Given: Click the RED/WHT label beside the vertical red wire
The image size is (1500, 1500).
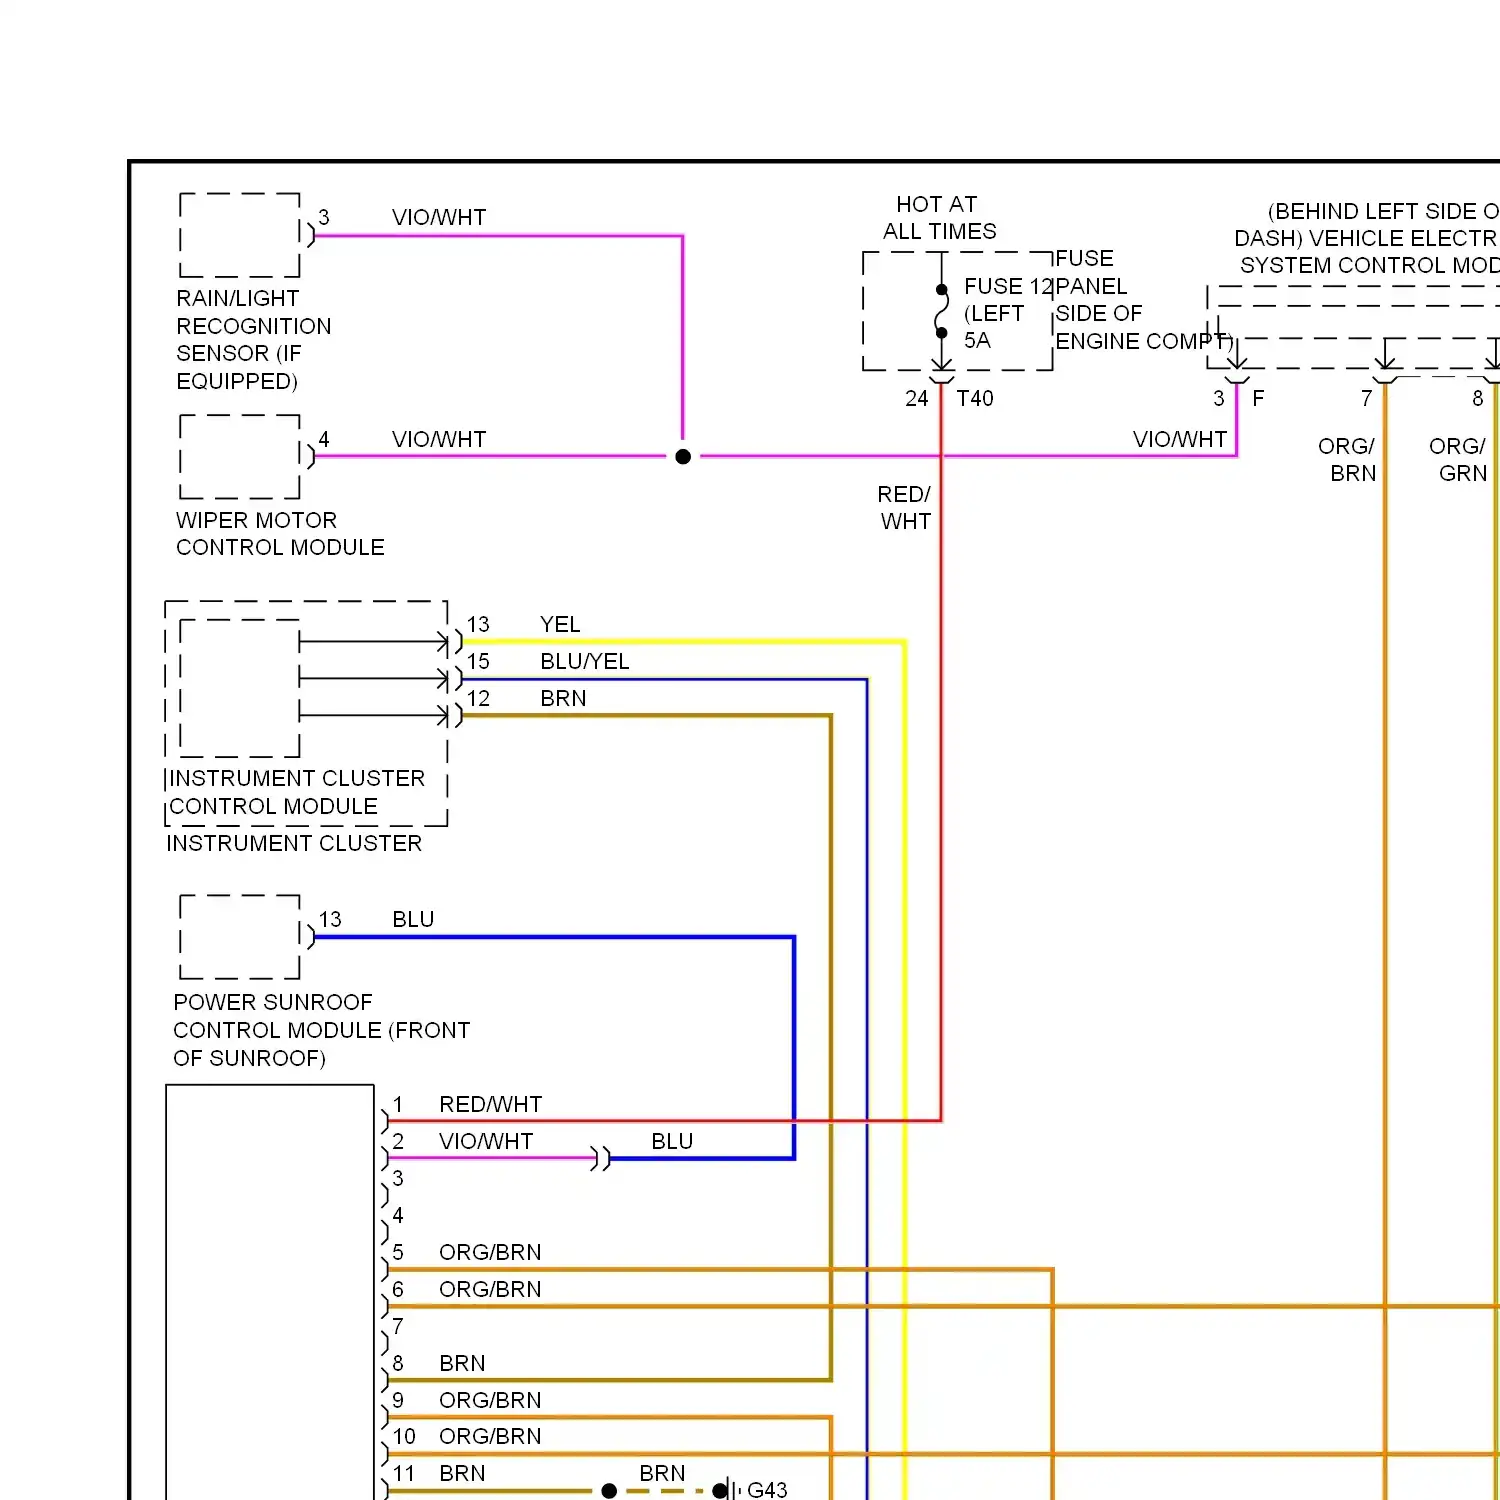Looking at the screenshot, I should pos(905,508).
